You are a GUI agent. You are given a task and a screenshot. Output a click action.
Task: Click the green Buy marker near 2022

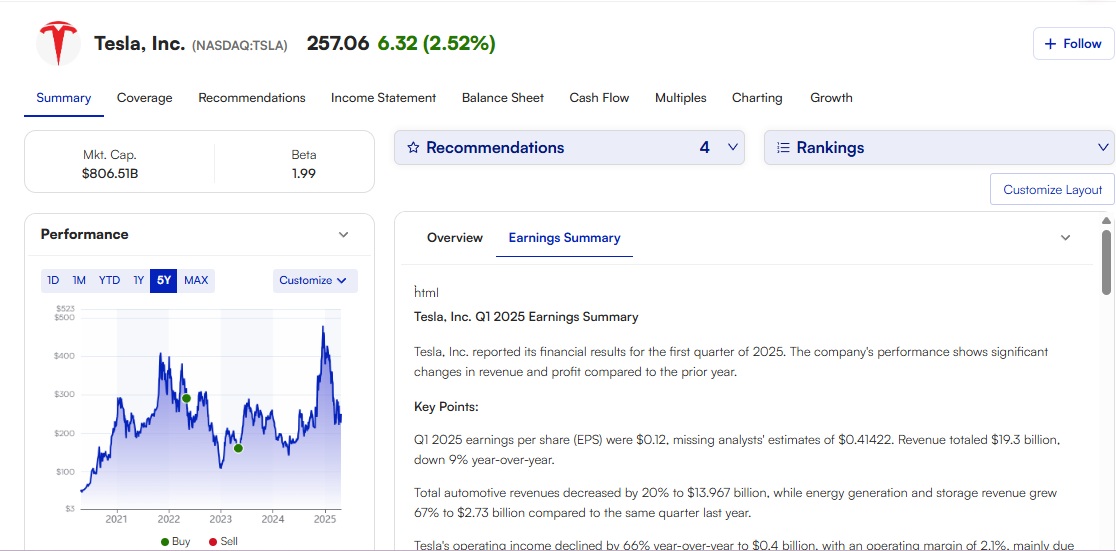pyautogui.click(x=186, y=398)
